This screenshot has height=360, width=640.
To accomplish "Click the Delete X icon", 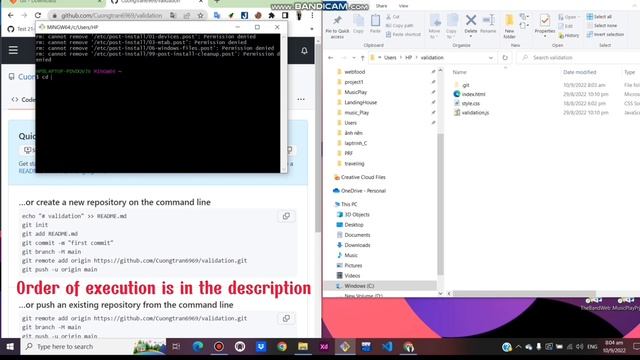I will click(471, 20).
